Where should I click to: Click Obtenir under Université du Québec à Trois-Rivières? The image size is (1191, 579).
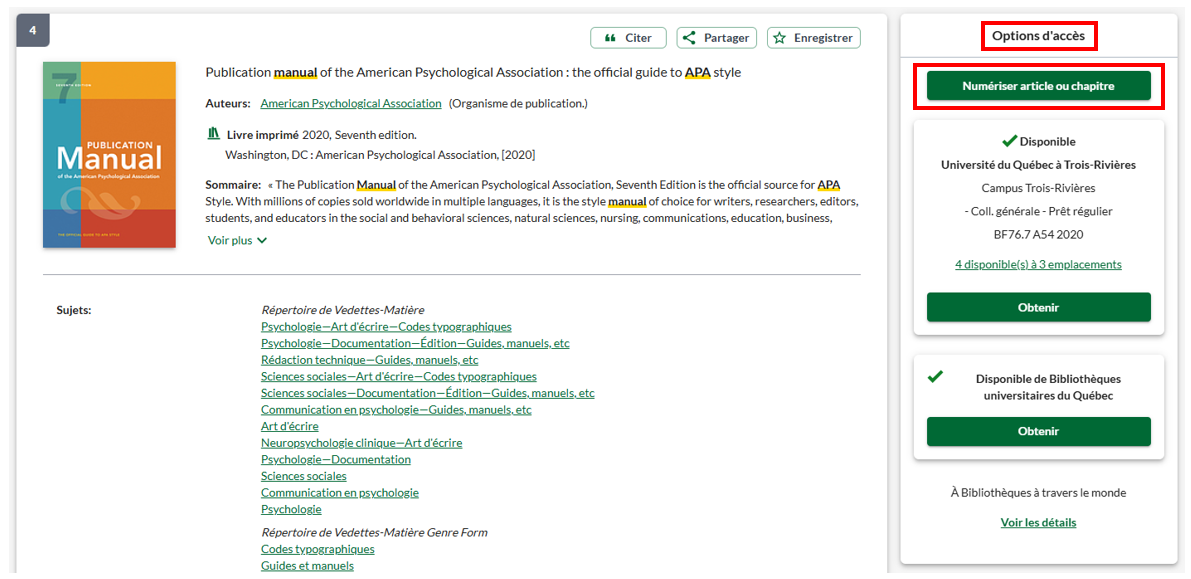pyautogui.click(x=1038, y=307)
